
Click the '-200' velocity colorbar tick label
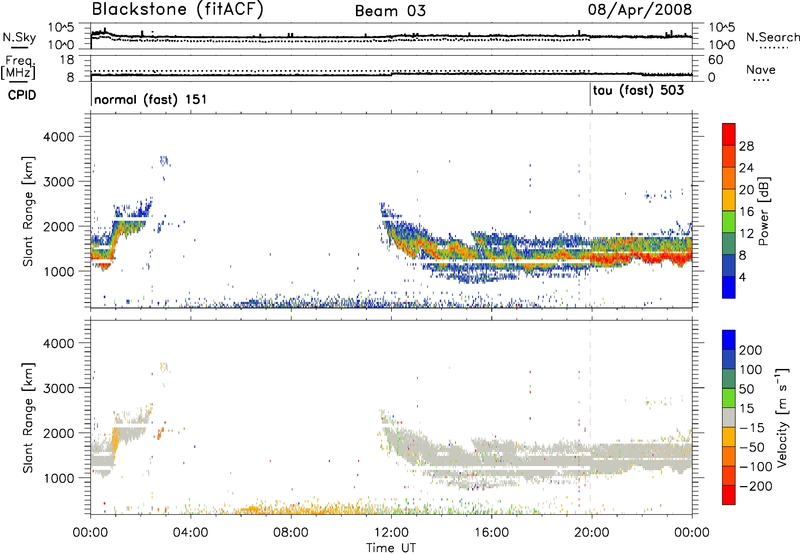click(x=756, y=486)
